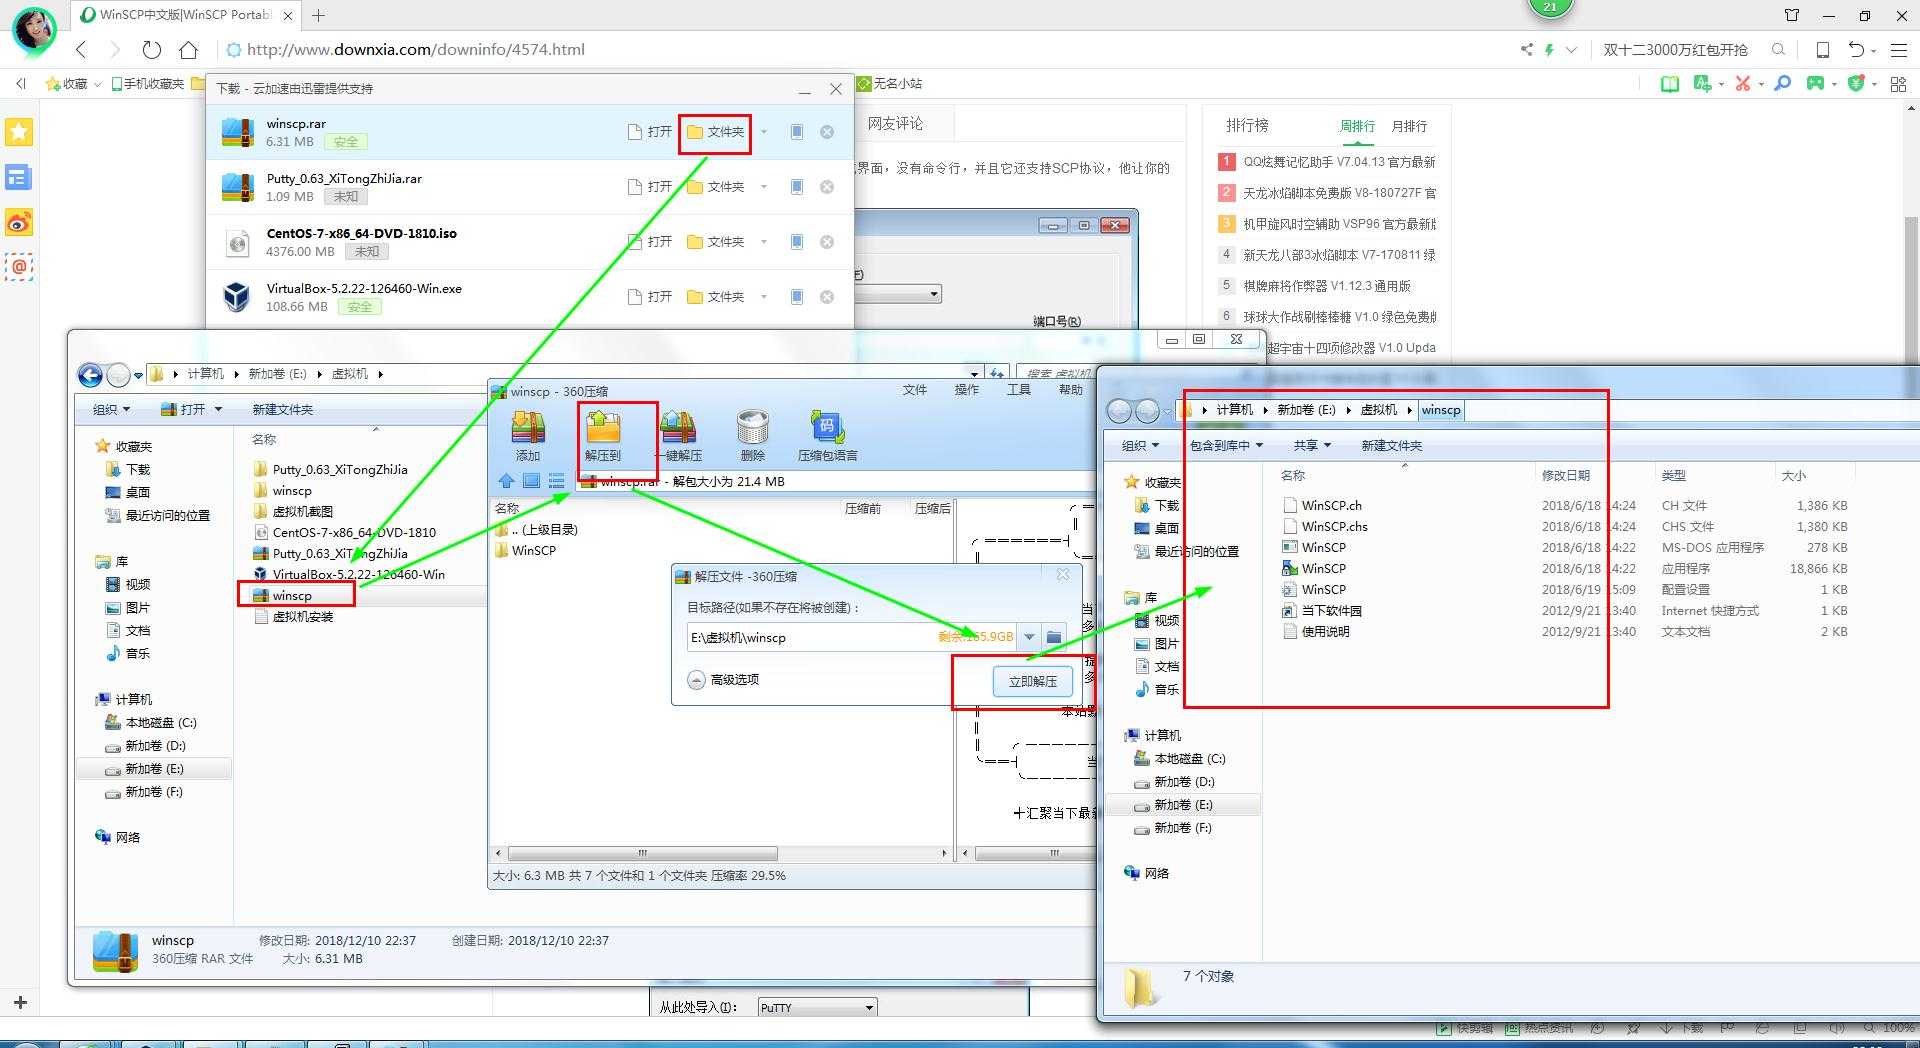Open the browser share icon near address bar

(x=1526, y=49)
